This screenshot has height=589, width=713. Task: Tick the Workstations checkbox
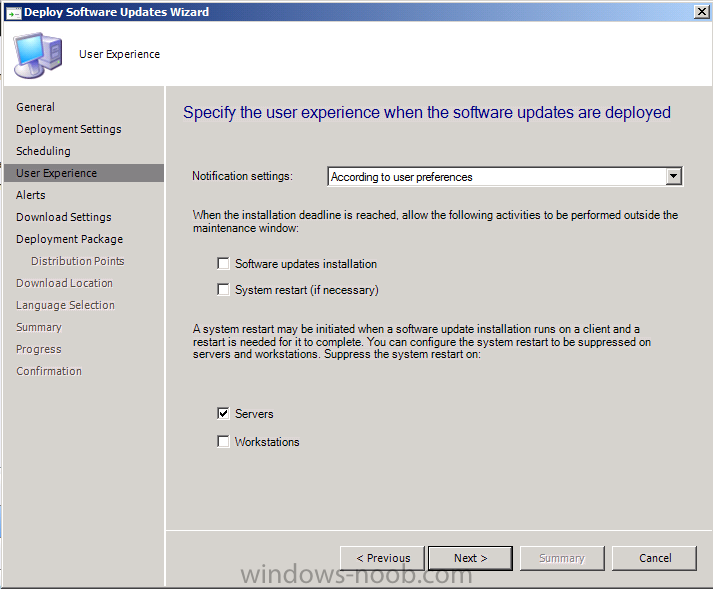point(223,442)
